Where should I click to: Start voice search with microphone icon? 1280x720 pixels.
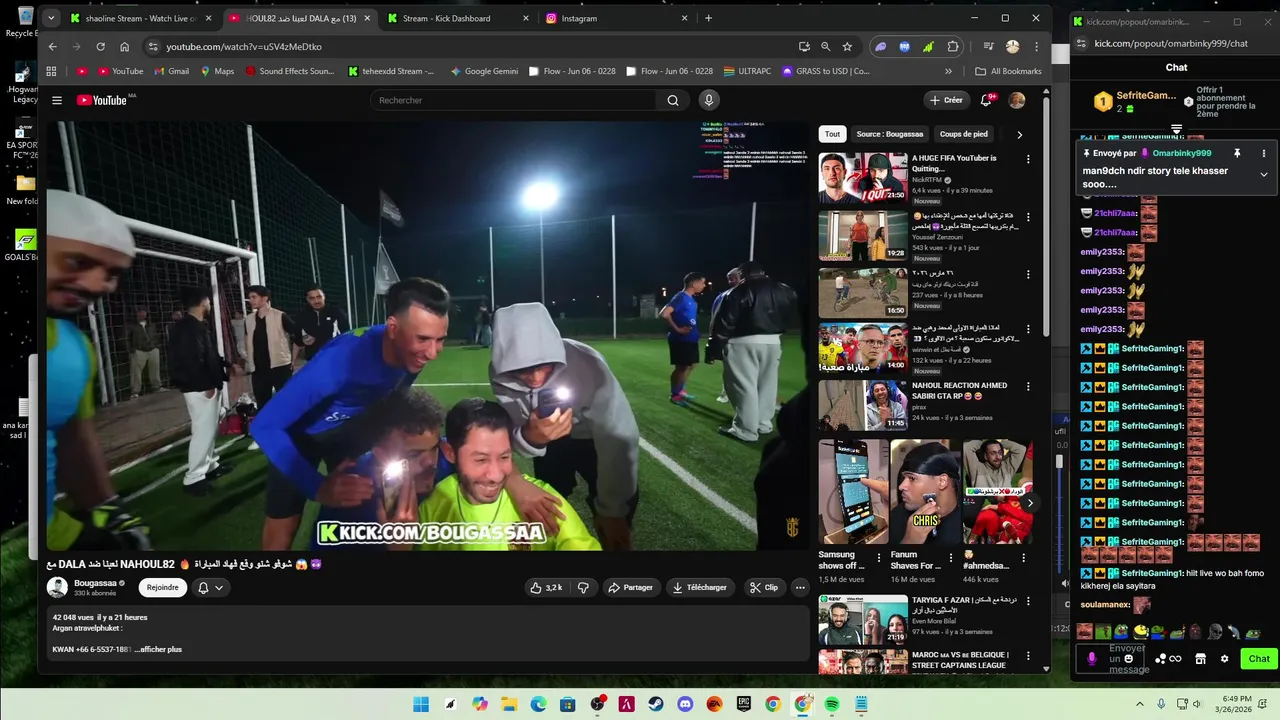point(708,100)
